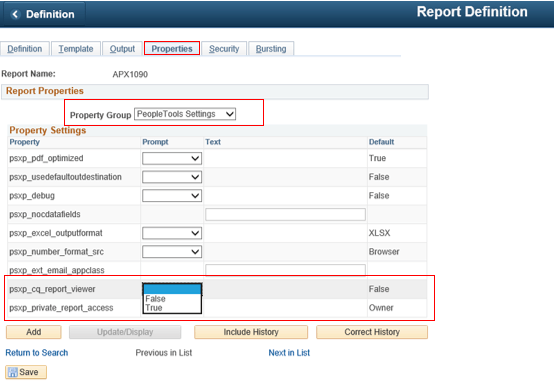Click the Report Properties section heading
554x385 pixels.
pos(45,91)
